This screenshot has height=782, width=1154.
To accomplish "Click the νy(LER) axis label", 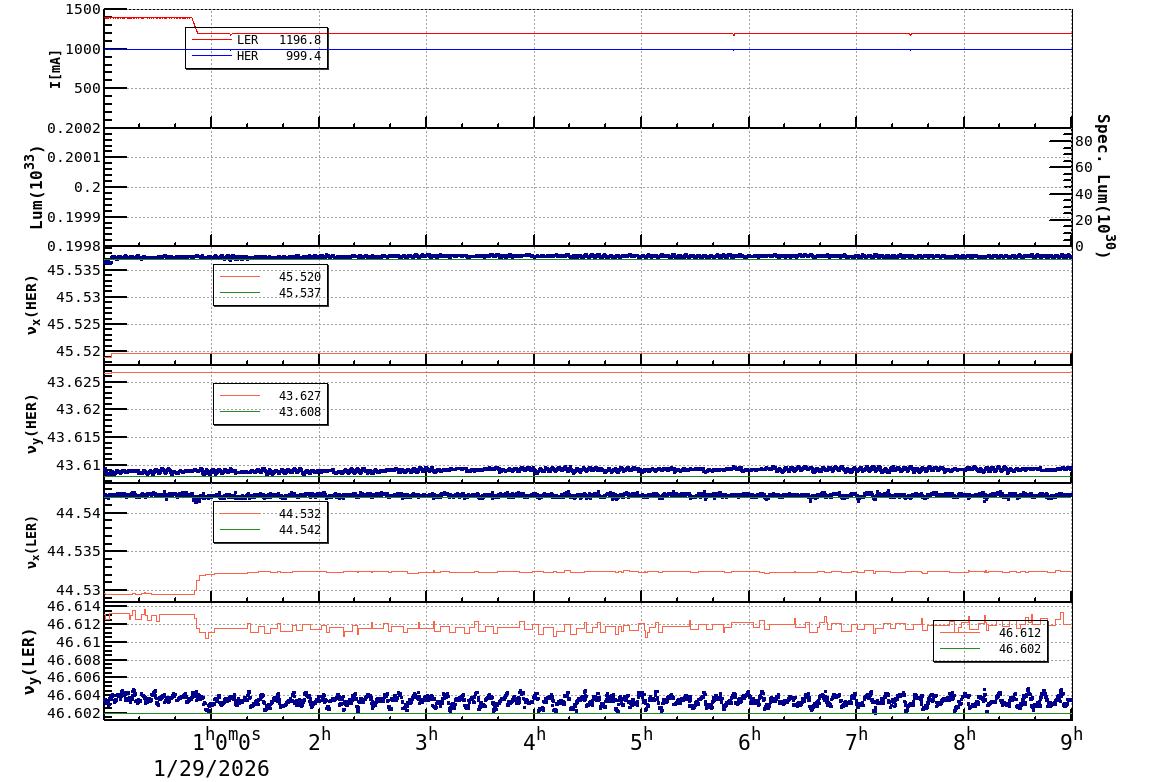I will 30,660.
